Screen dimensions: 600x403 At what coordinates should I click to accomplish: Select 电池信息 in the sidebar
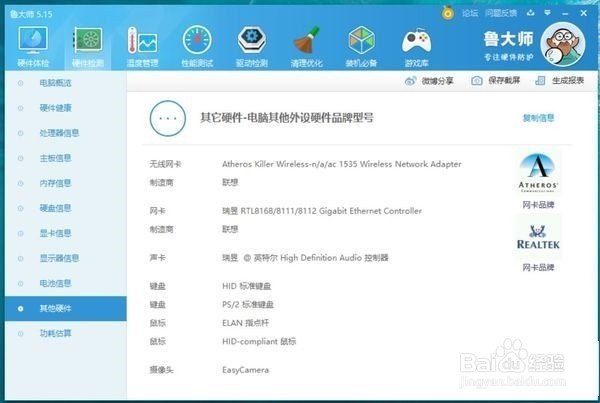66,284
